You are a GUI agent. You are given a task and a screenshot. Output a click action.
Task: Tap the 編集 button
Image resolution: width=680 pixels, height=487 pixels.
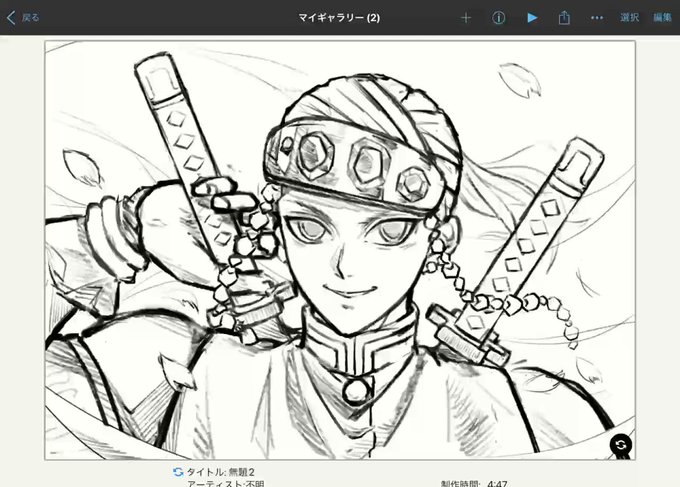point(662,18)
